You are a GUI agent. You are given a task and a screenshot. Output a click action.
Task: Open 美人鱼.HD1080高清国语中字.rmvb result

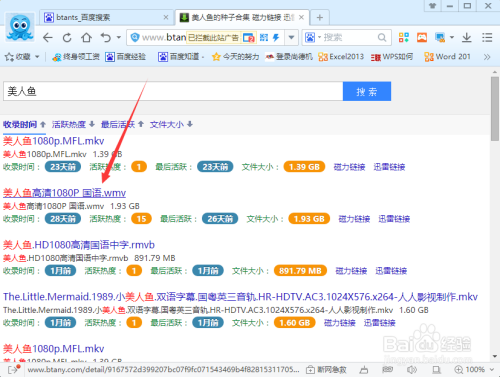tap(79, 245)
